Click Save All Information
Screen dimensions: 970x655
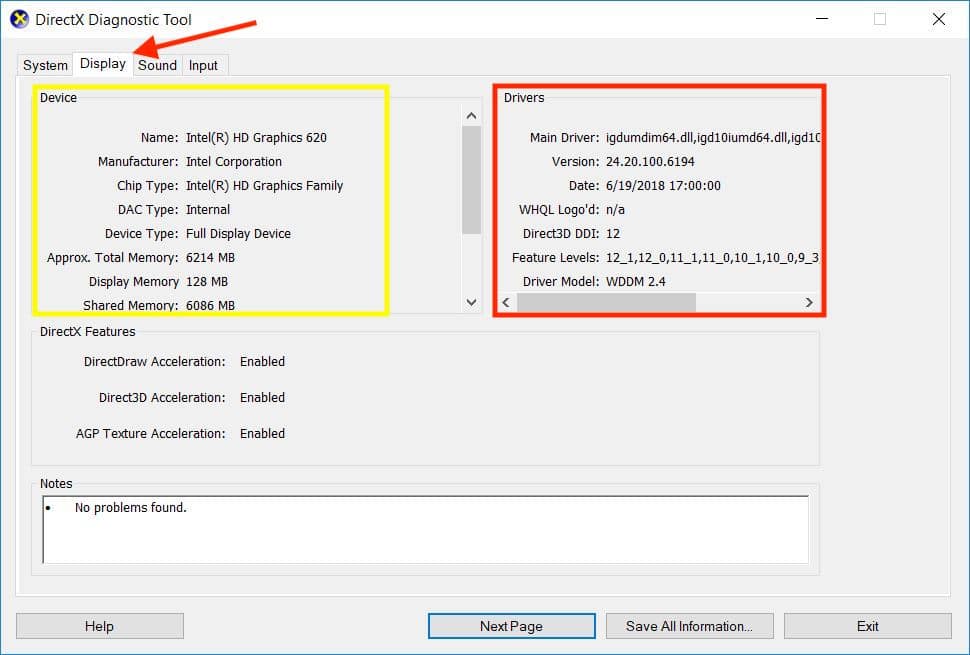coord(689,625)
